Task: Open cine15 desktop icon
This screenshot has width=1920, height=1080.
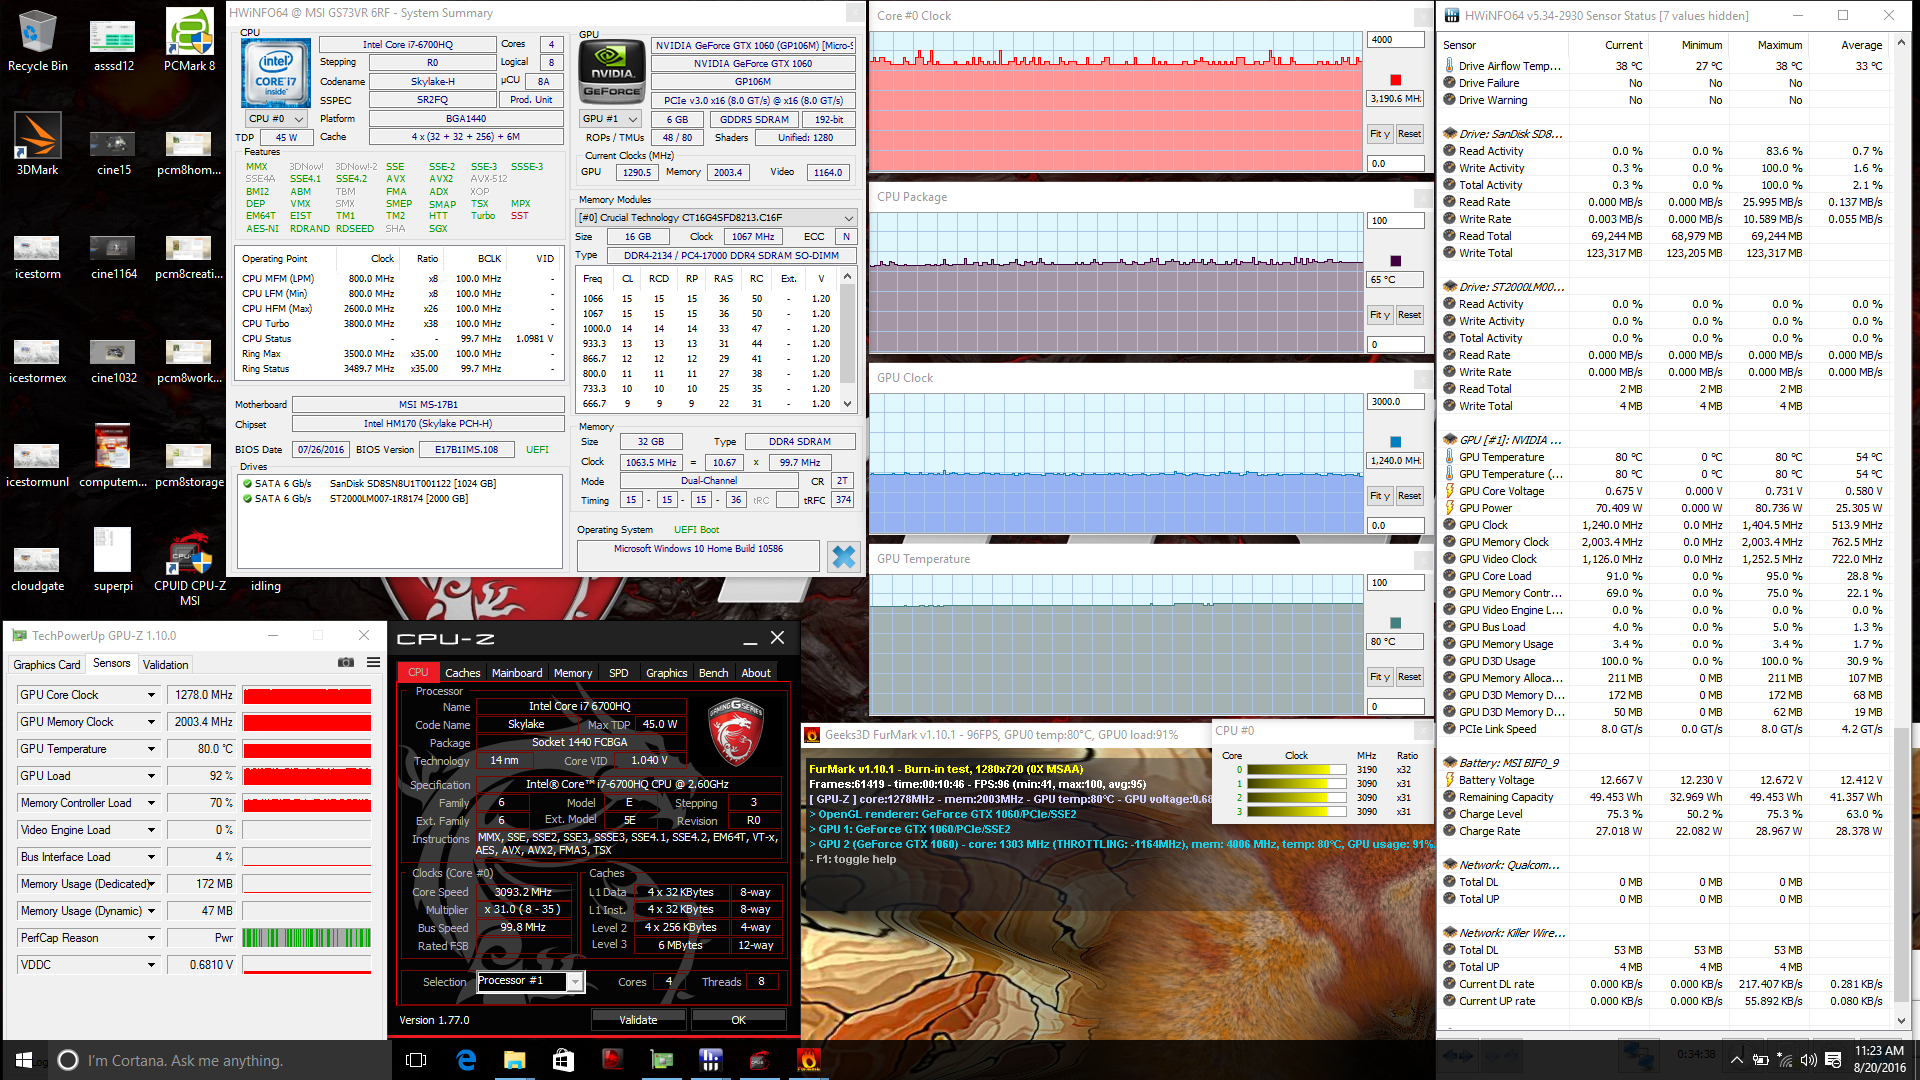Action: click(x=113, y=152)
